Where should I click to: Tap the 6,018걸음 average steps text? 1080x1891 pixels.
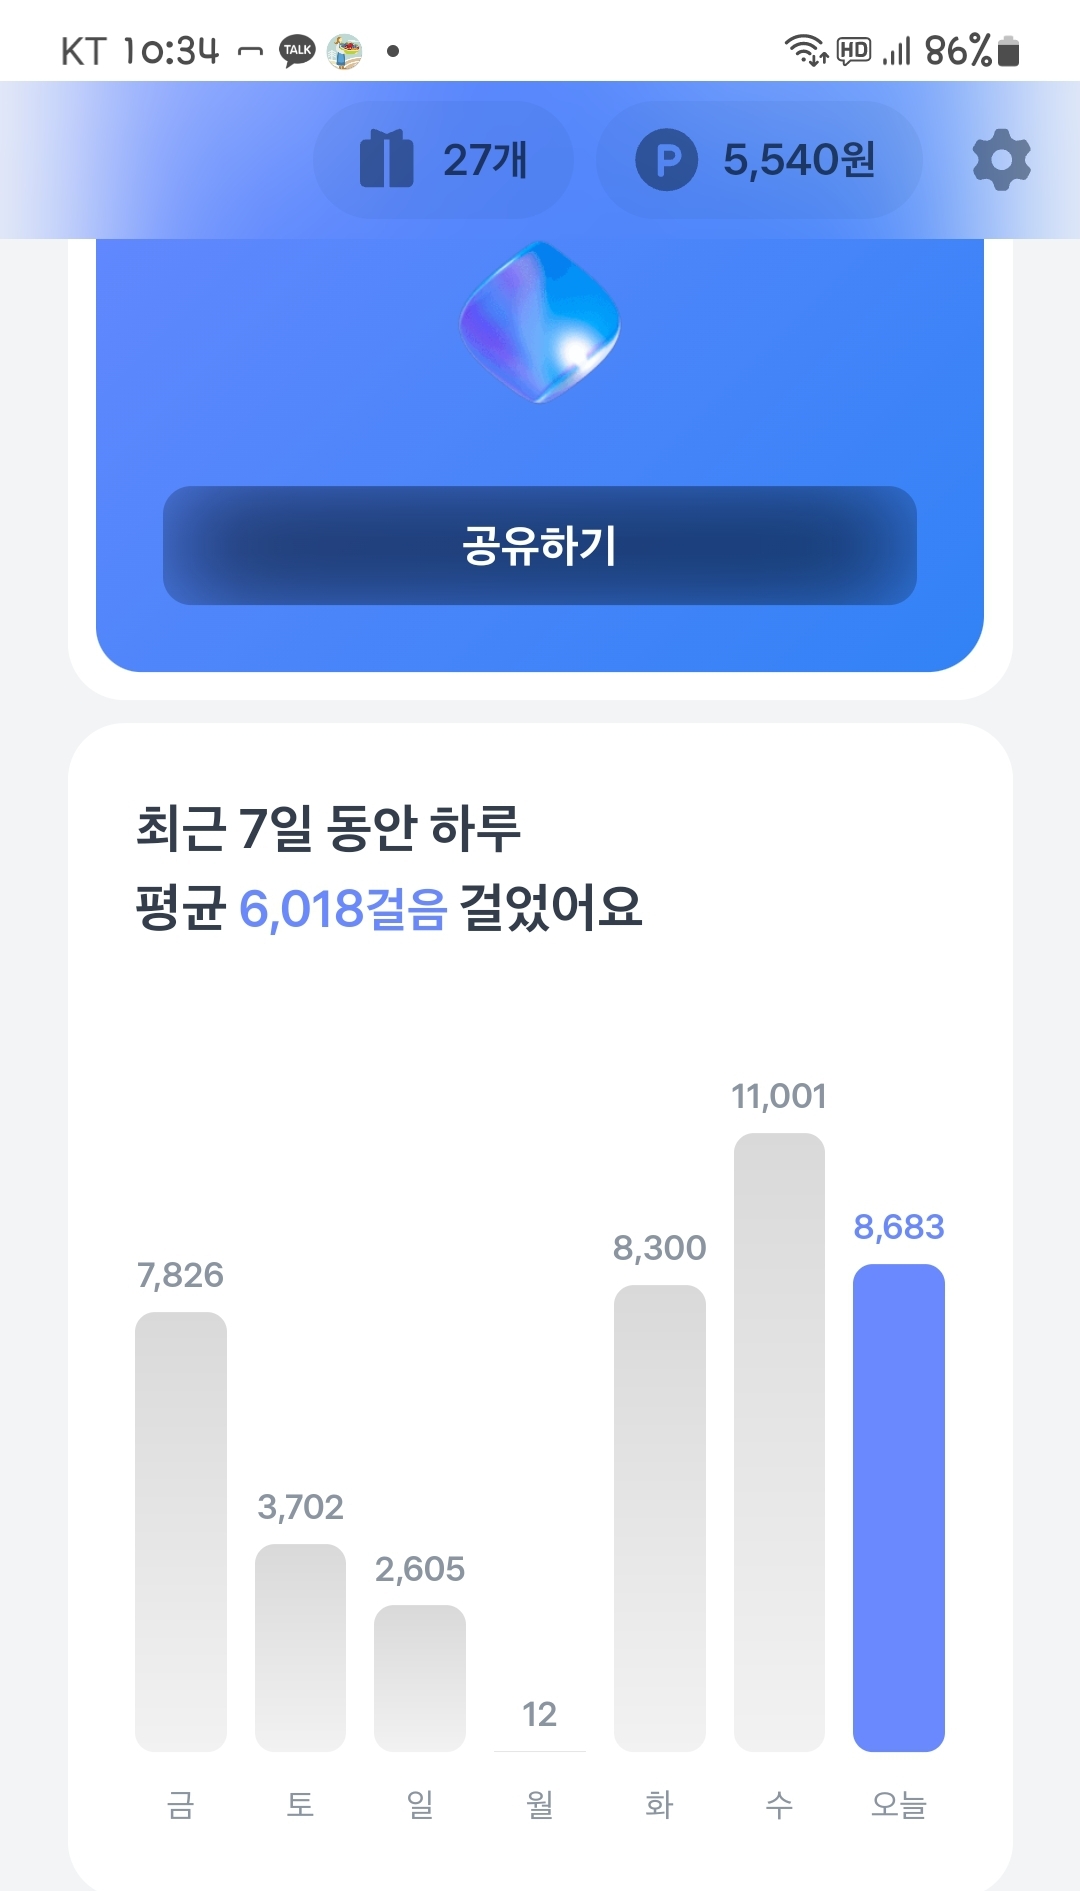tap(342, 909)
